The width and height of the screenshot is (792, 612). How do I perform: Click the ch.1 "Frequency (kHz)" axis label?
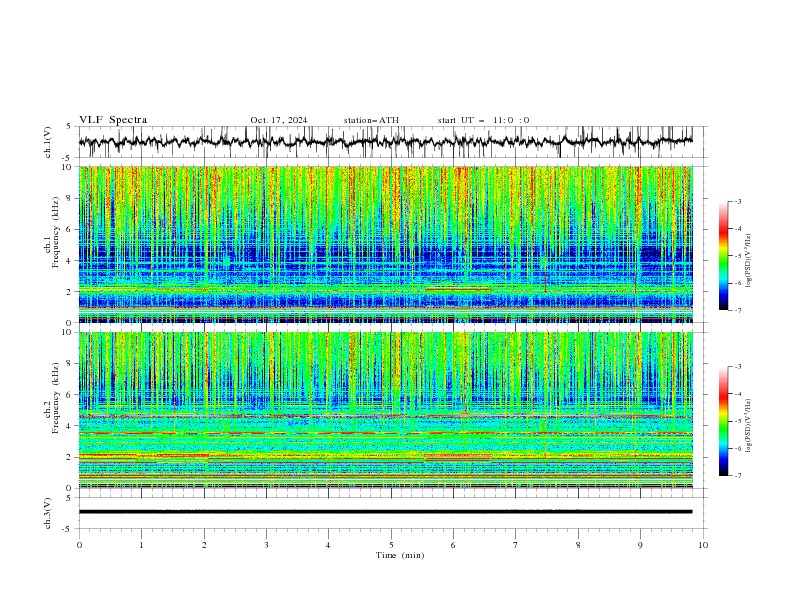click(56, 233)
